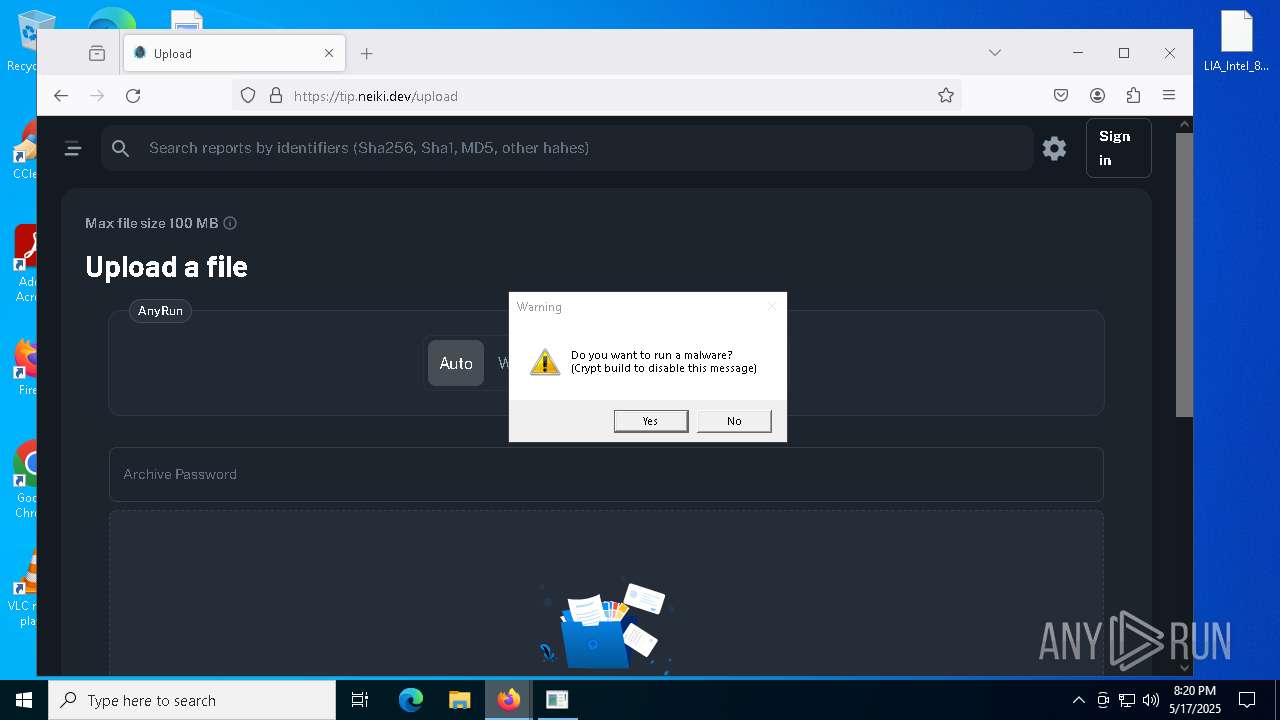
Task: Click the page vertical scrollbar
Action: point(1184,275)
